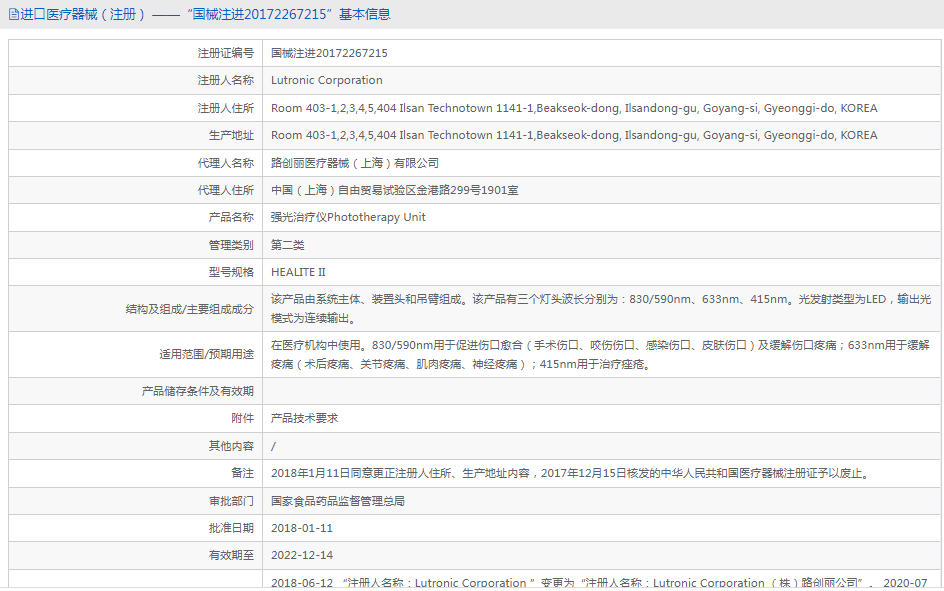Open the 产品技术要求 attachment
Screen dimensions: 944x591
[x=305, y=418]
